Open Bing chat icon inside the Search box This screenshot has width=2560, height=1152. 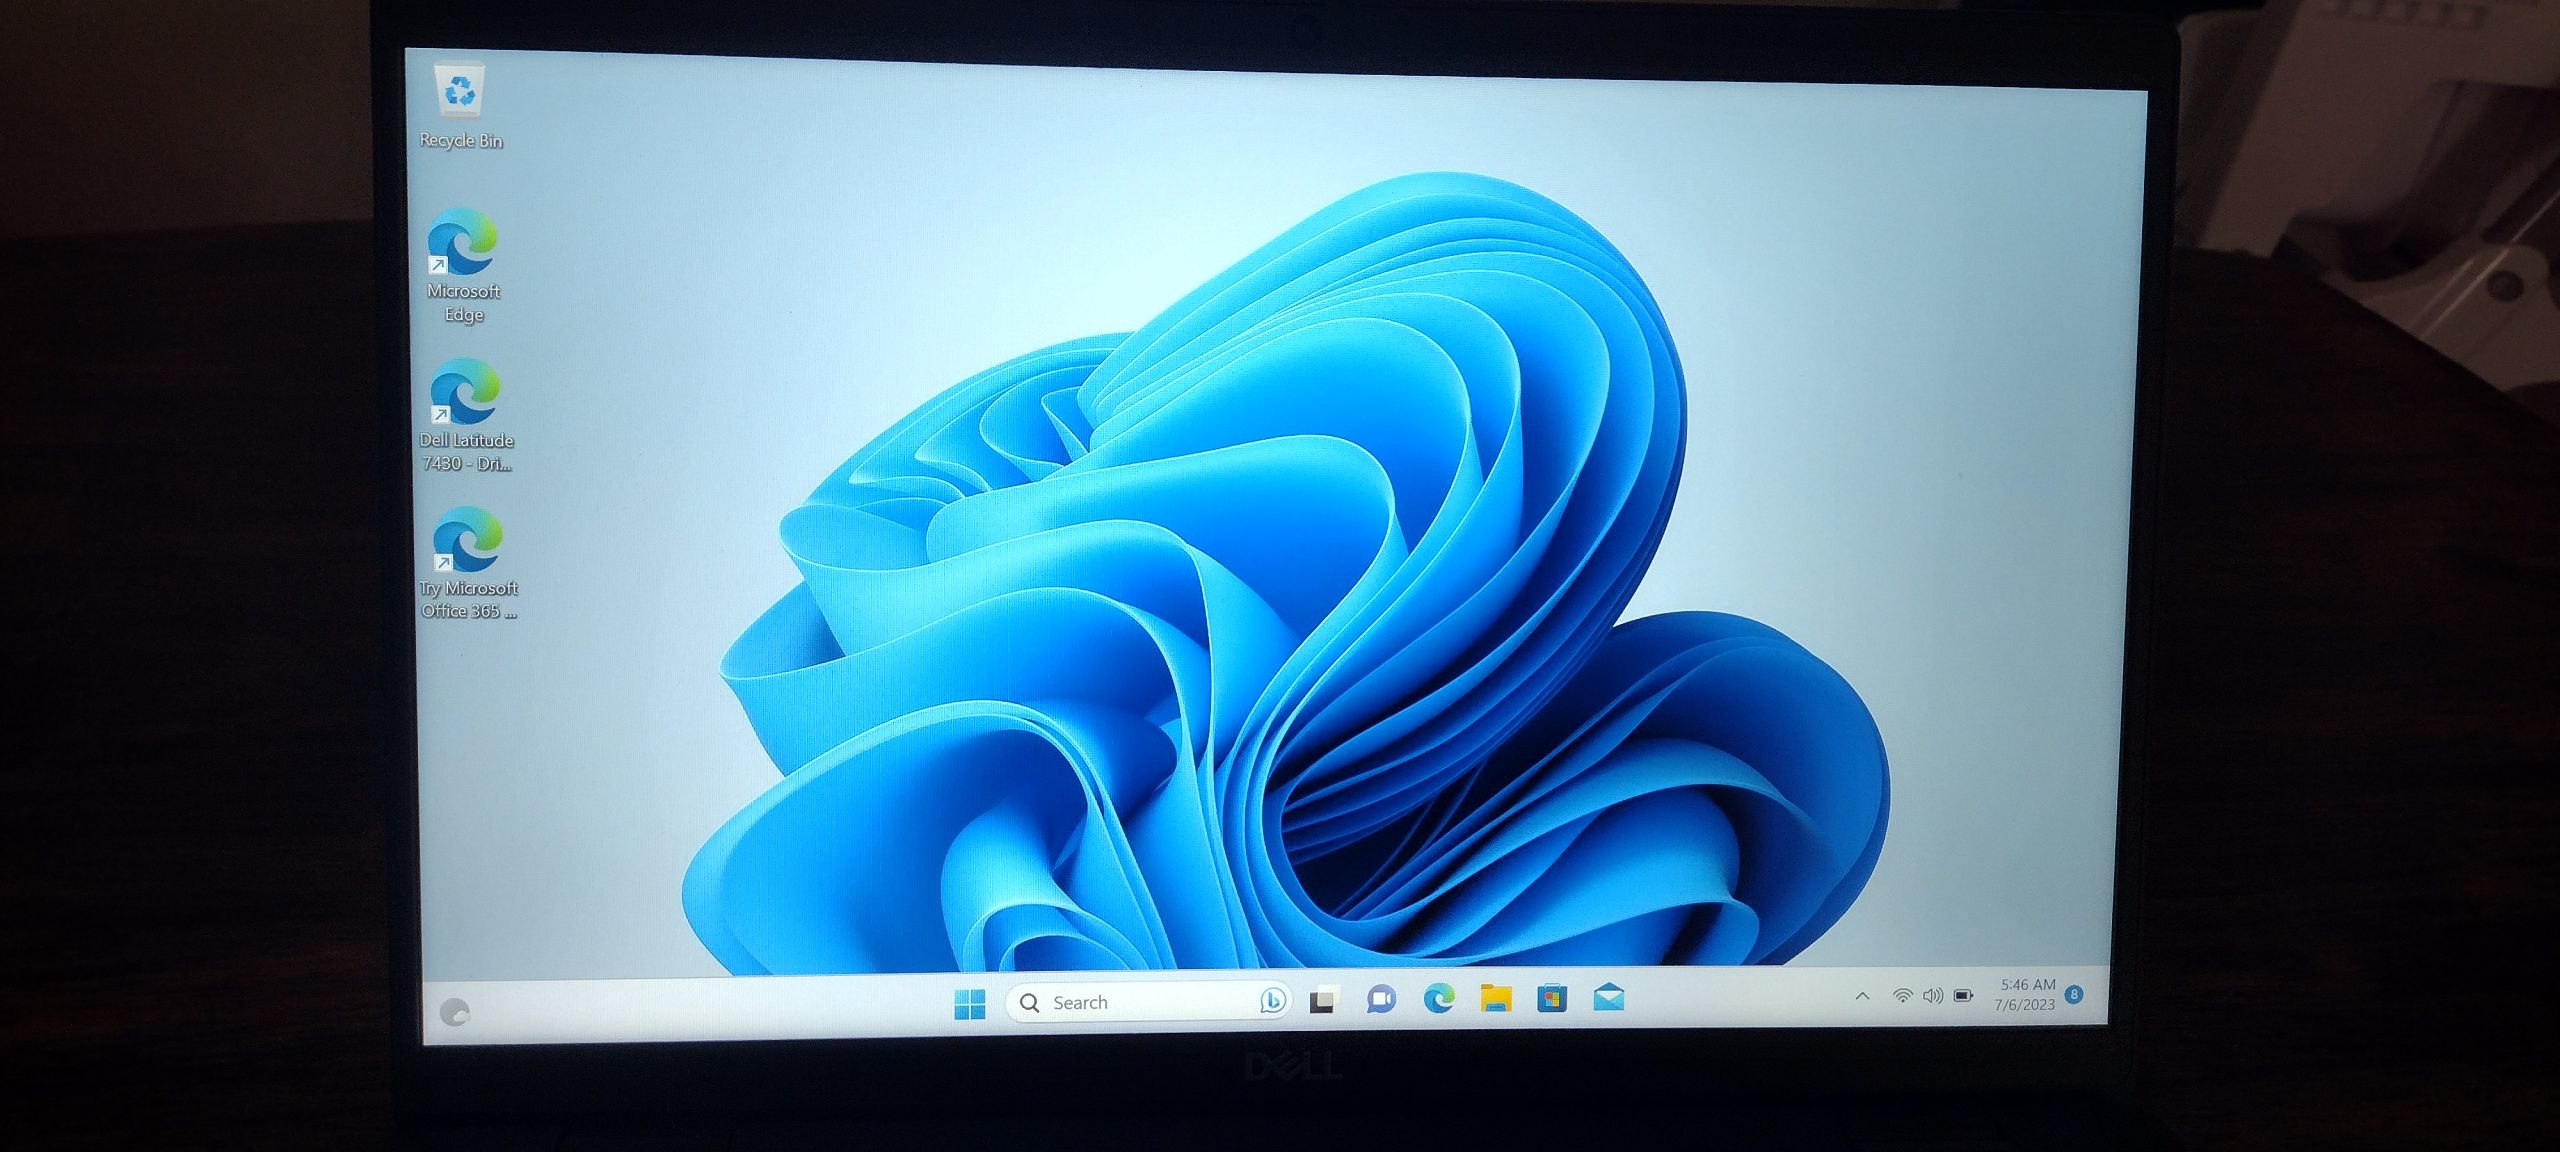point(1271,1000)
